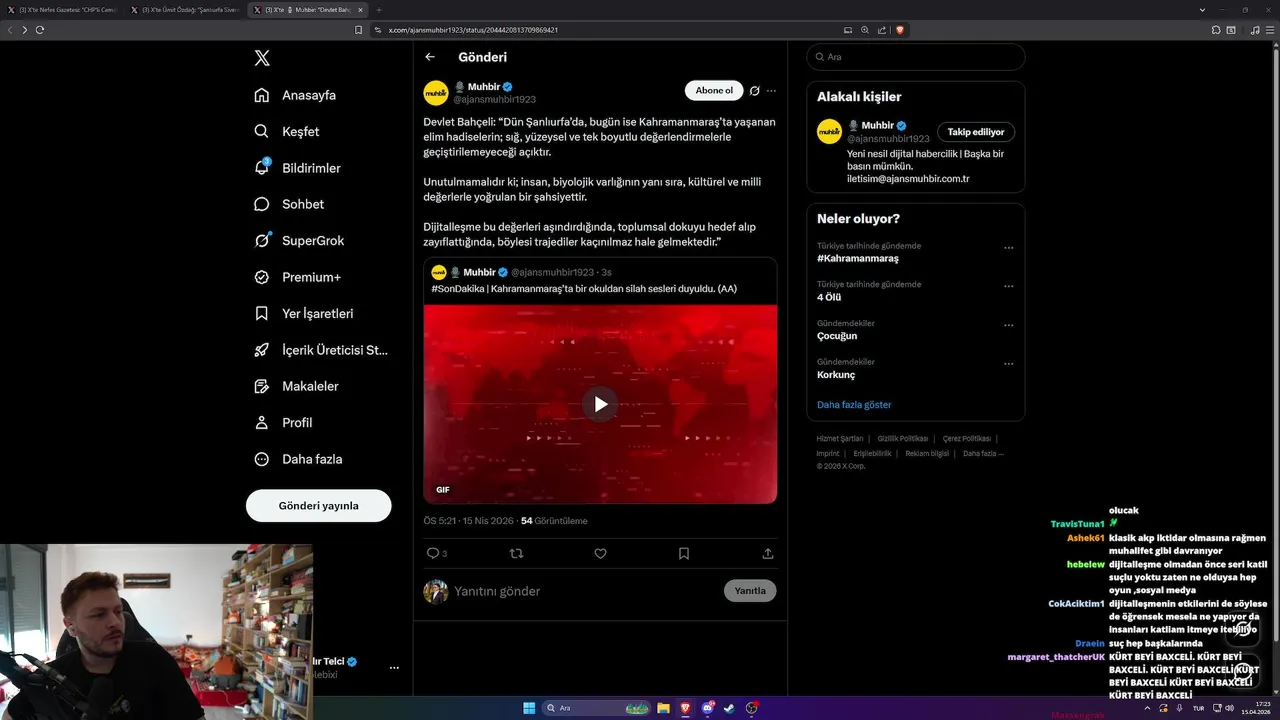Click the share icon under the post

coord(768,553)
